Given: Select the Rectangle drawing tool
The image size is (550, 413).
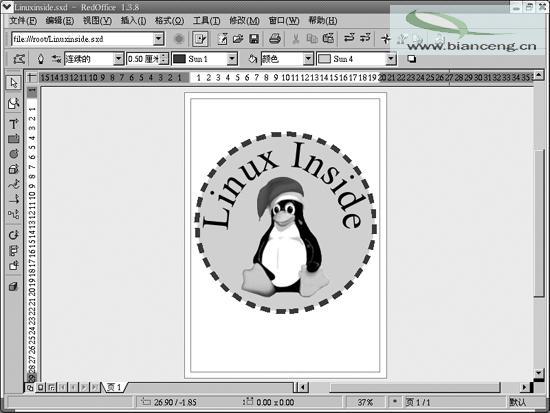Looking at the screenshot, I should pyautogui.click(x=14, y=139).
